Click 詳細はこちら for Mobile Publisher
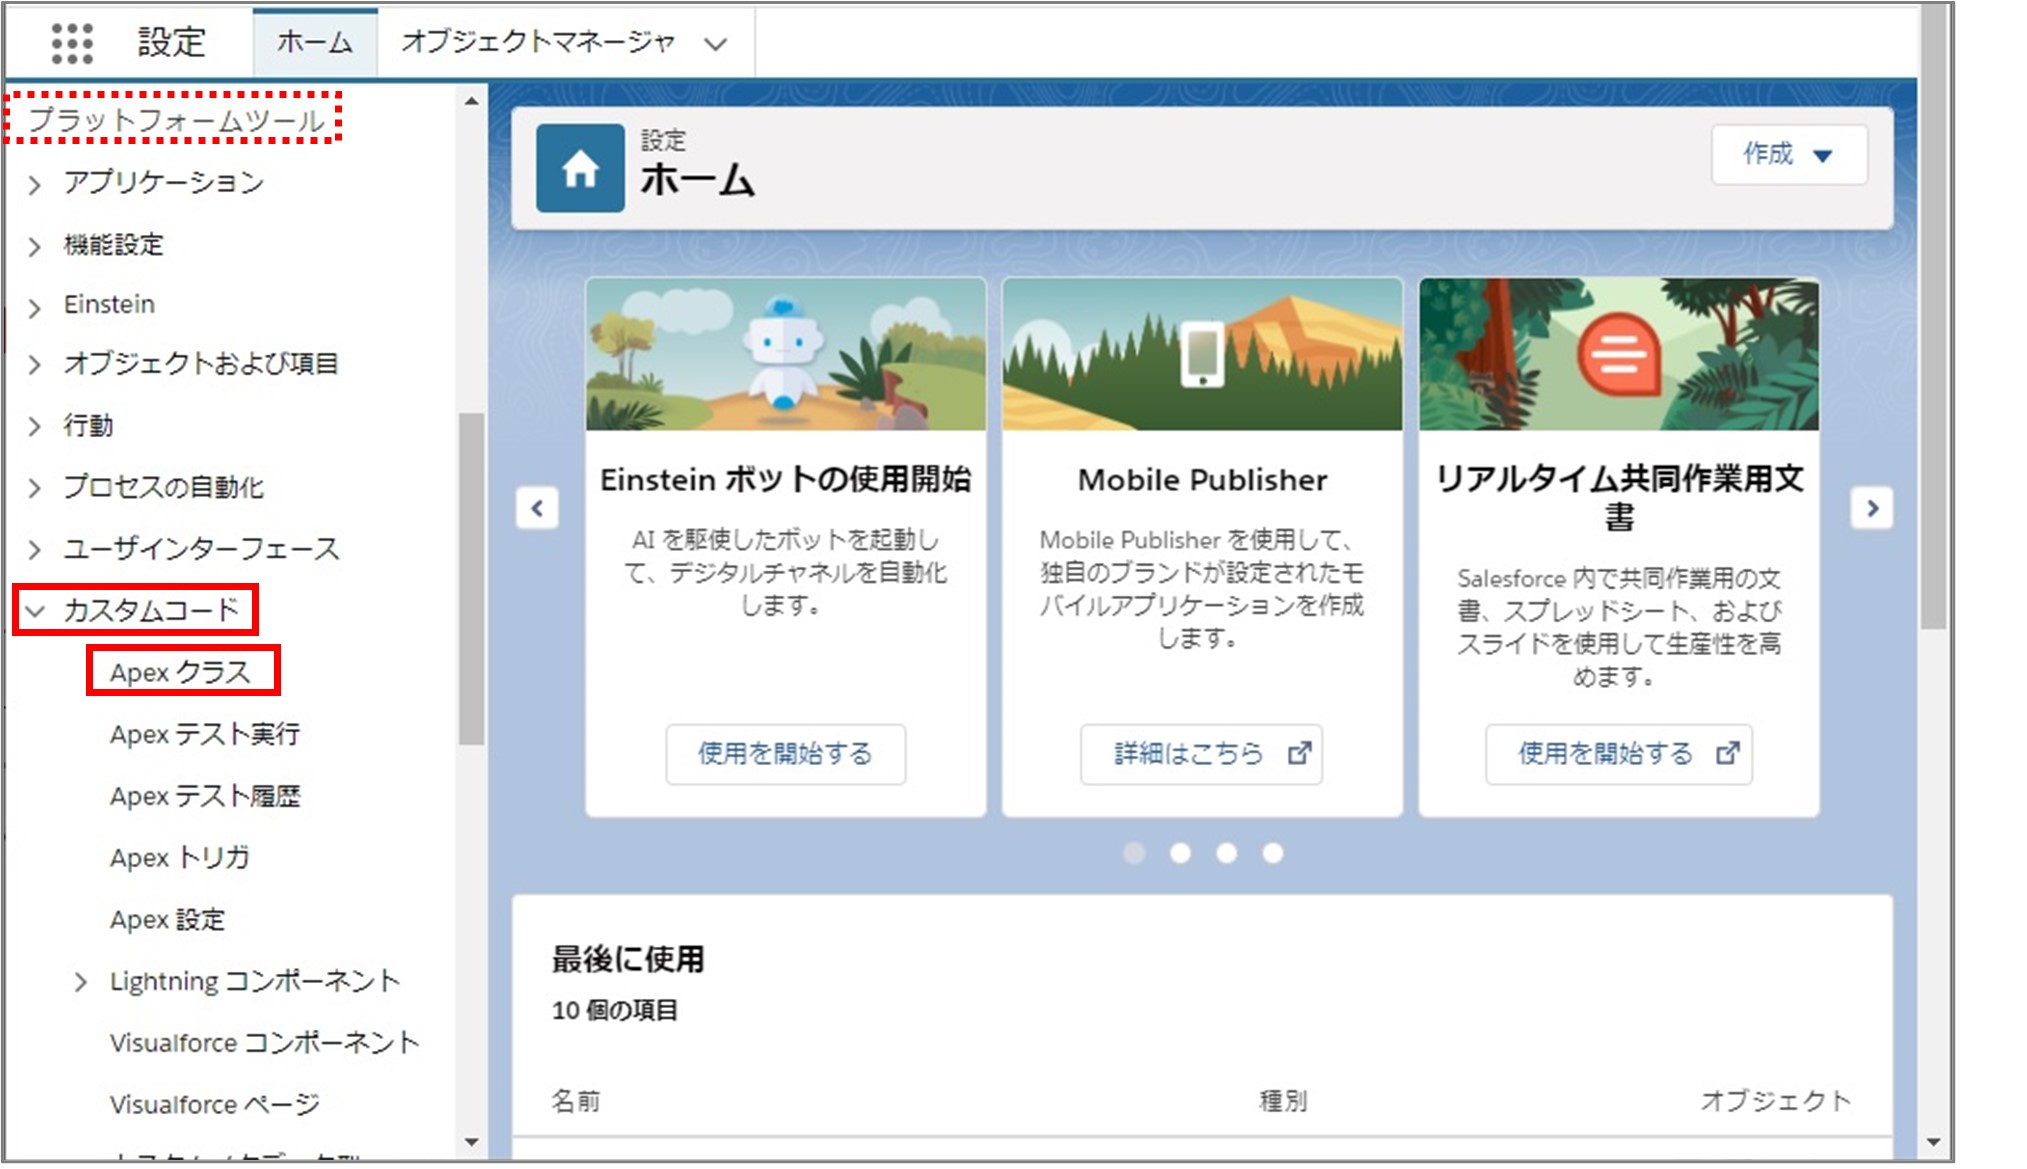 (x=1200, y=753)
